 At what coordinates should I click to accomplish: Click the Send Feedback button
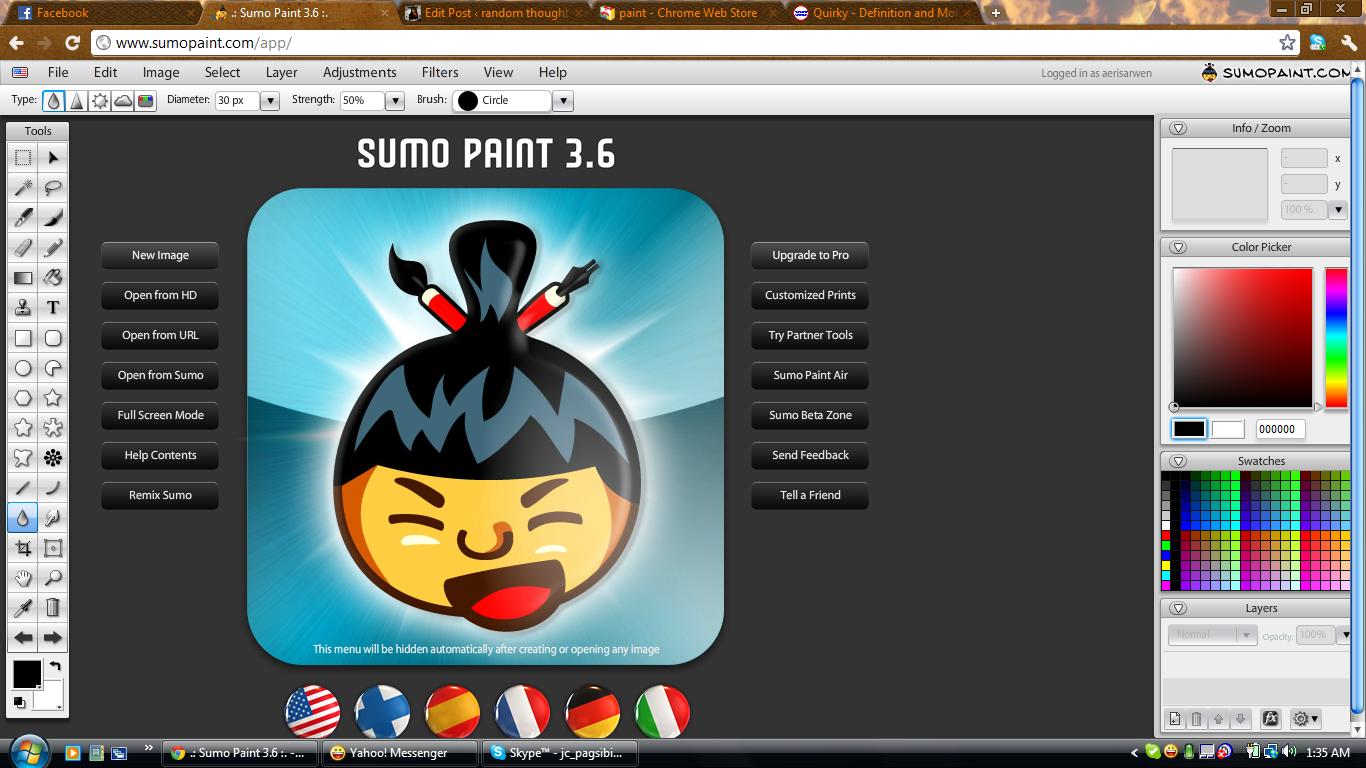coord(810,455)
